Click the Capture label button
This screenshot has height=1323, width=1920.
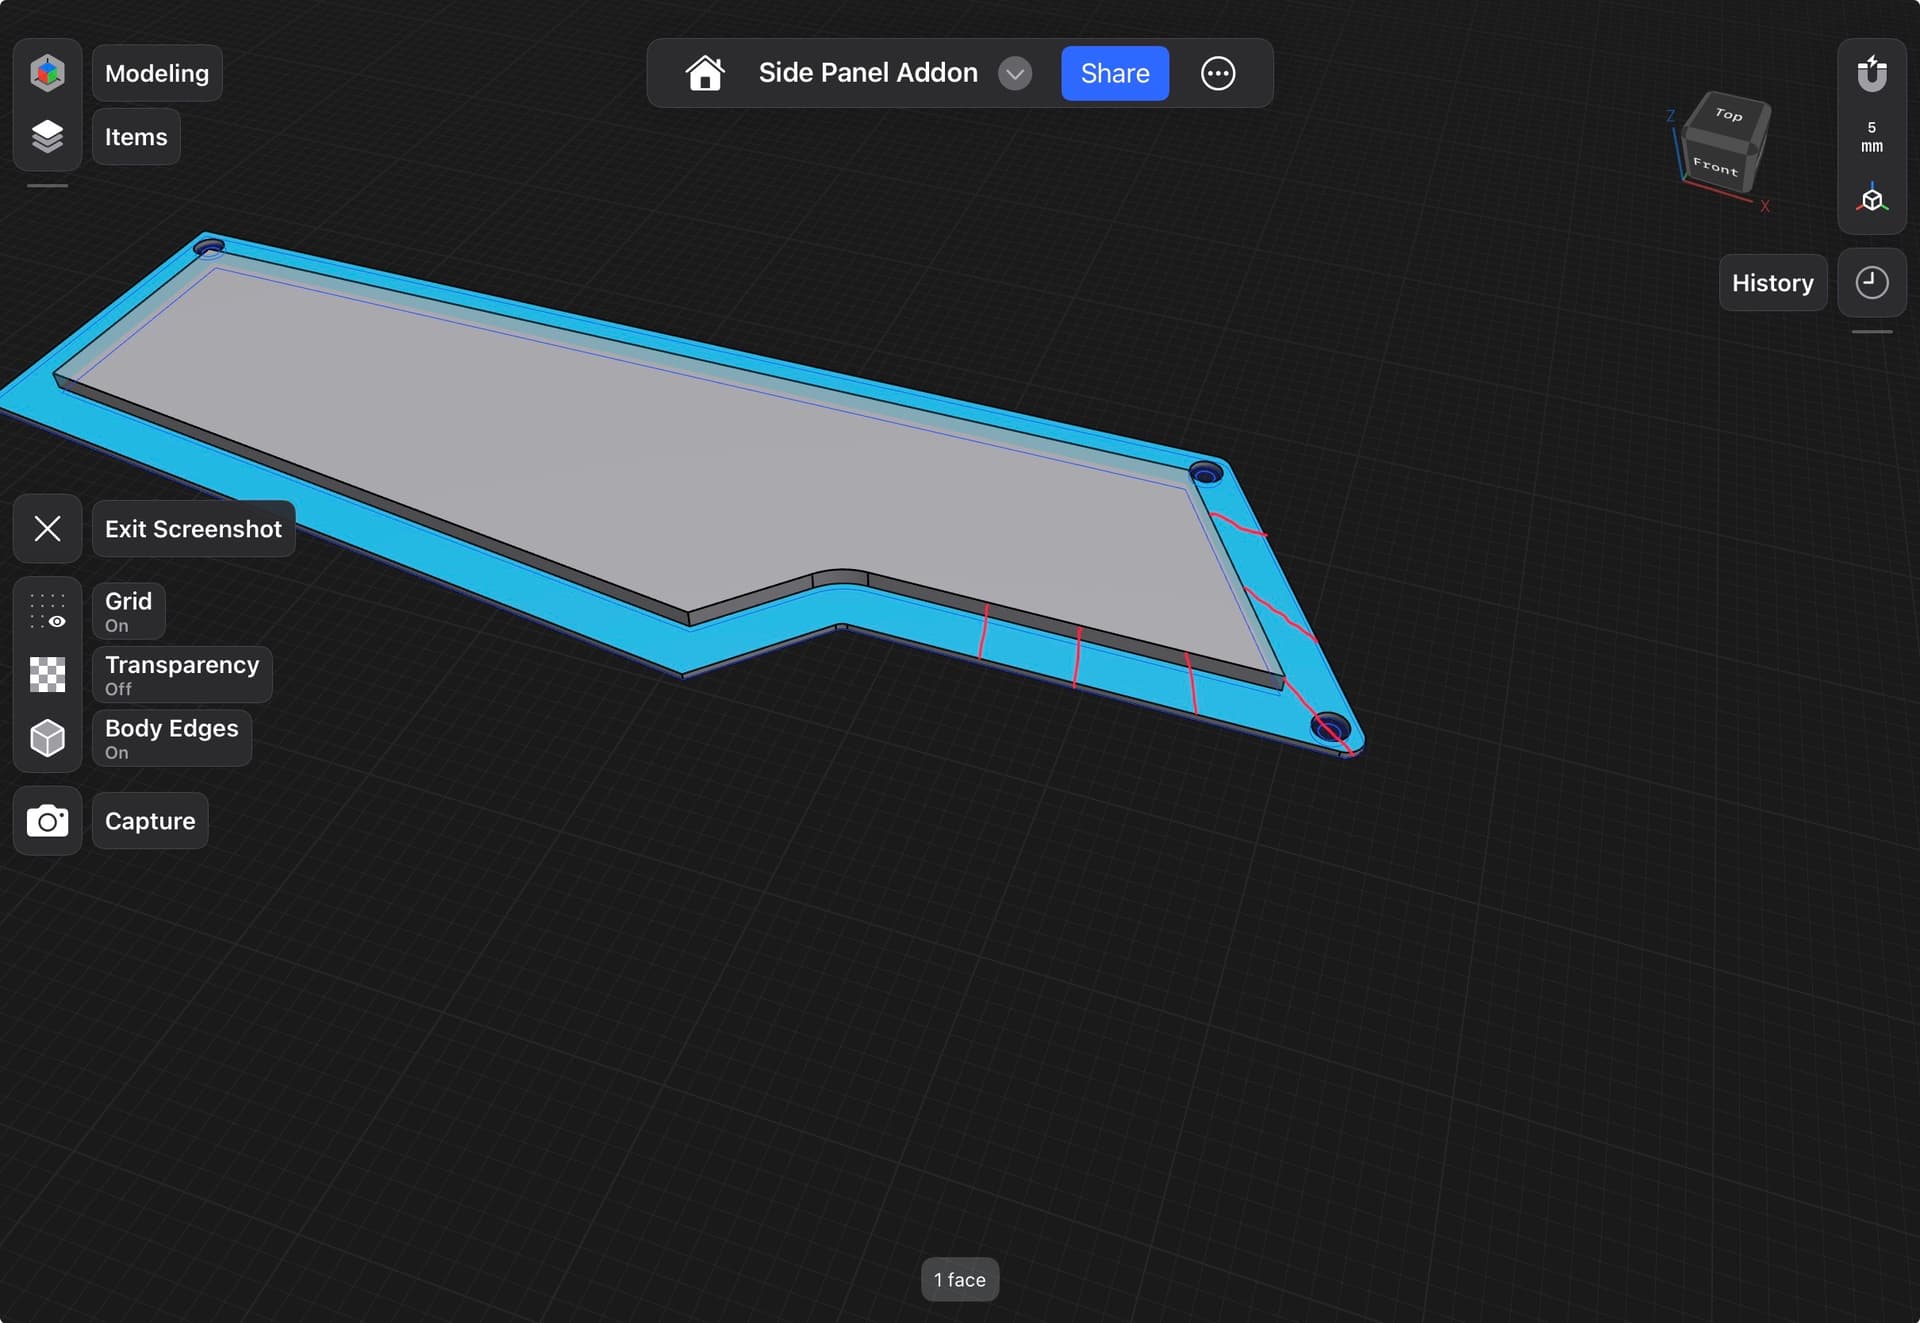(x=150, y=821)
